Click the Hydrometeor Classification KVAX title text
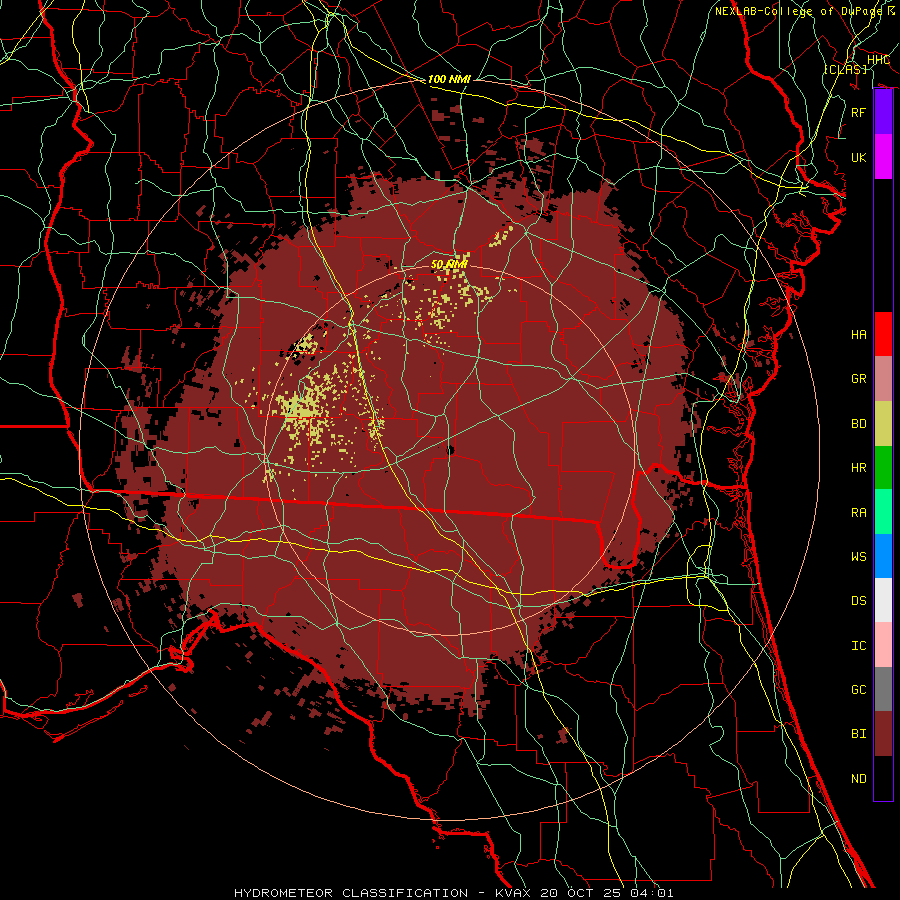Image resolution: width=900 pixels, height=900 pixels. (453, 893)
